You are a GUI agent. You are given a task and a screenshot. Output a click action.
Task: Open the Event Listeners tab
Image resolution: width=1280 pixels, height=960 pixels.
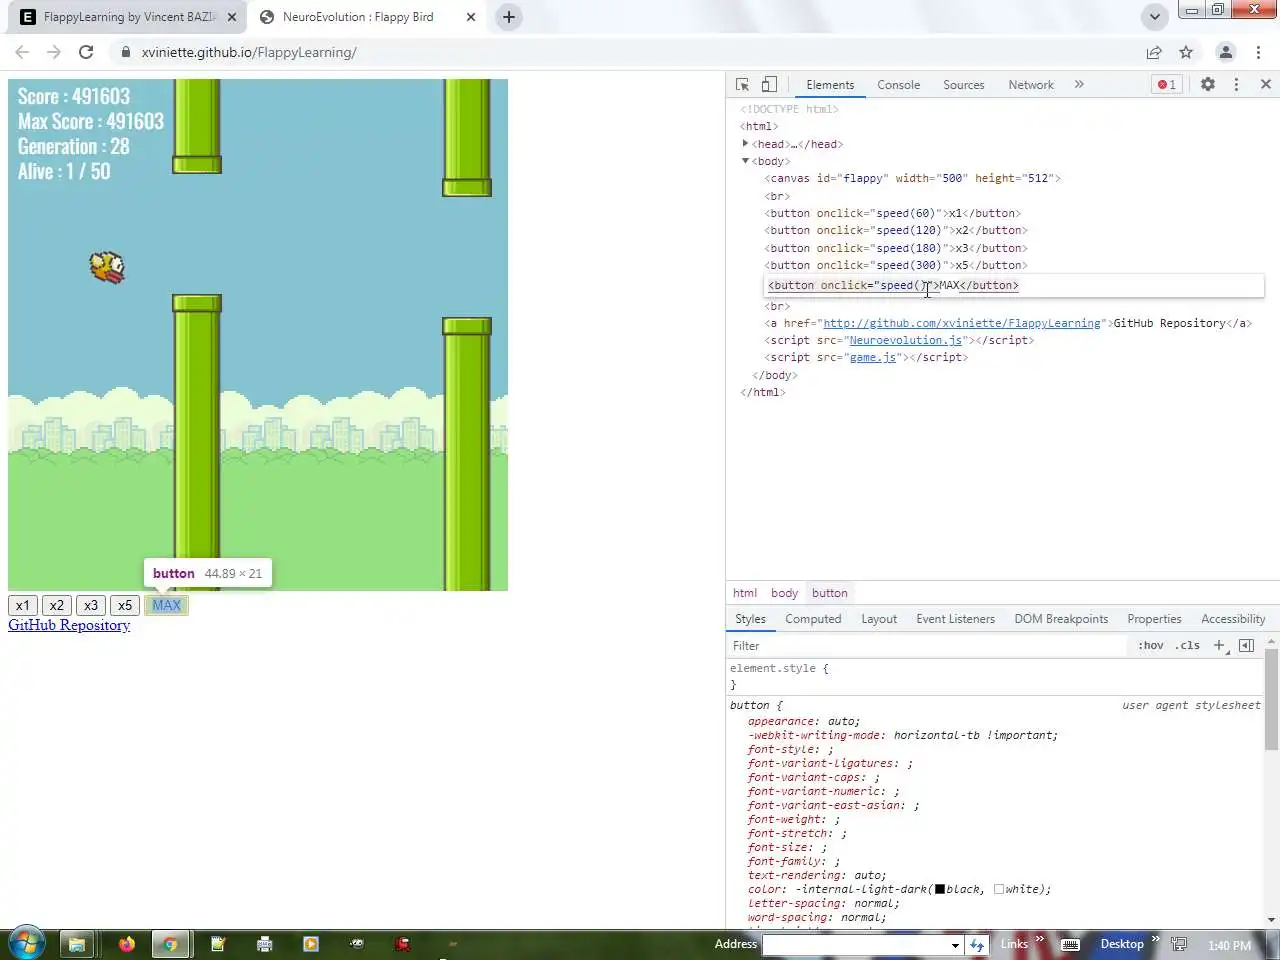955,619
